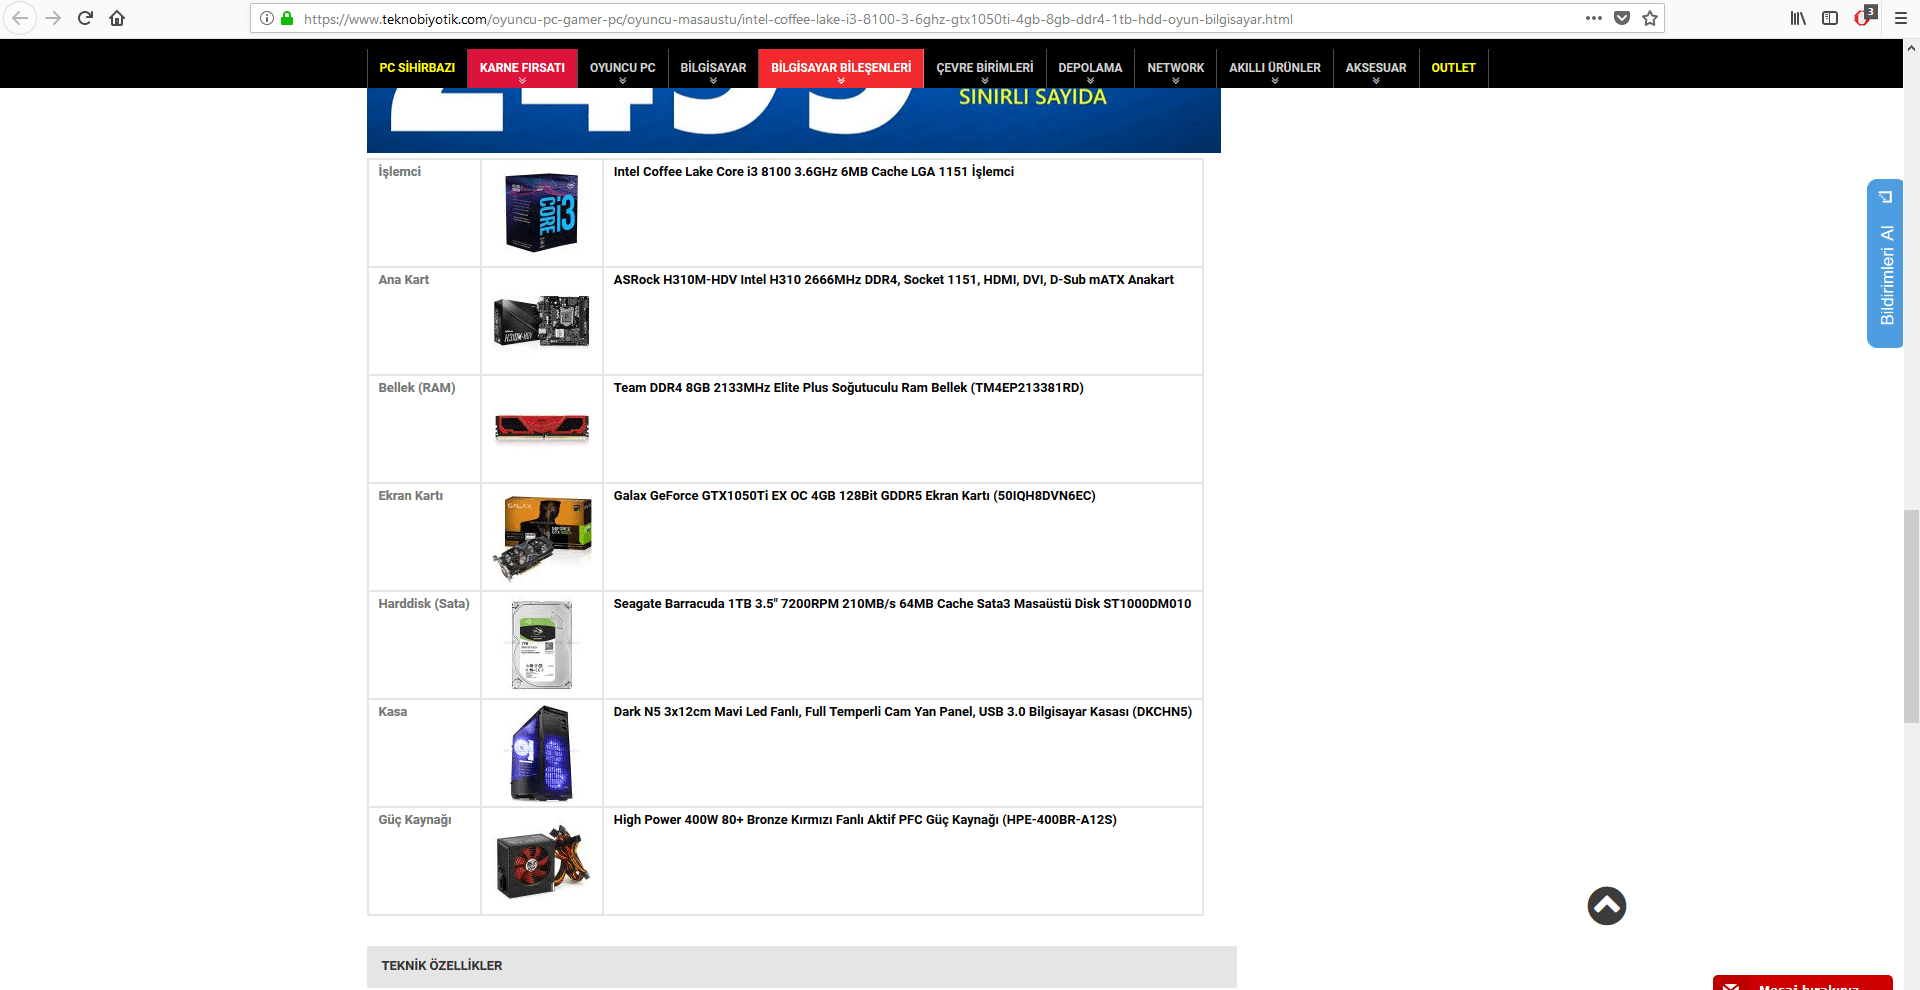Expand the OYUNCU PC menu
This screenshot has width=1920, height=990.
[x=622, y=68]
